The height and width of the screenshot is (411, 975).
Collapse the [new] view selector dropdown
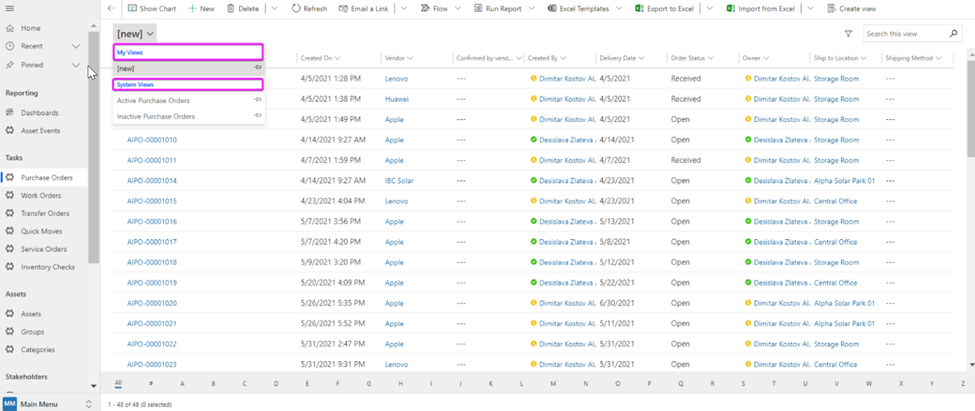click(x=135, y=34)
